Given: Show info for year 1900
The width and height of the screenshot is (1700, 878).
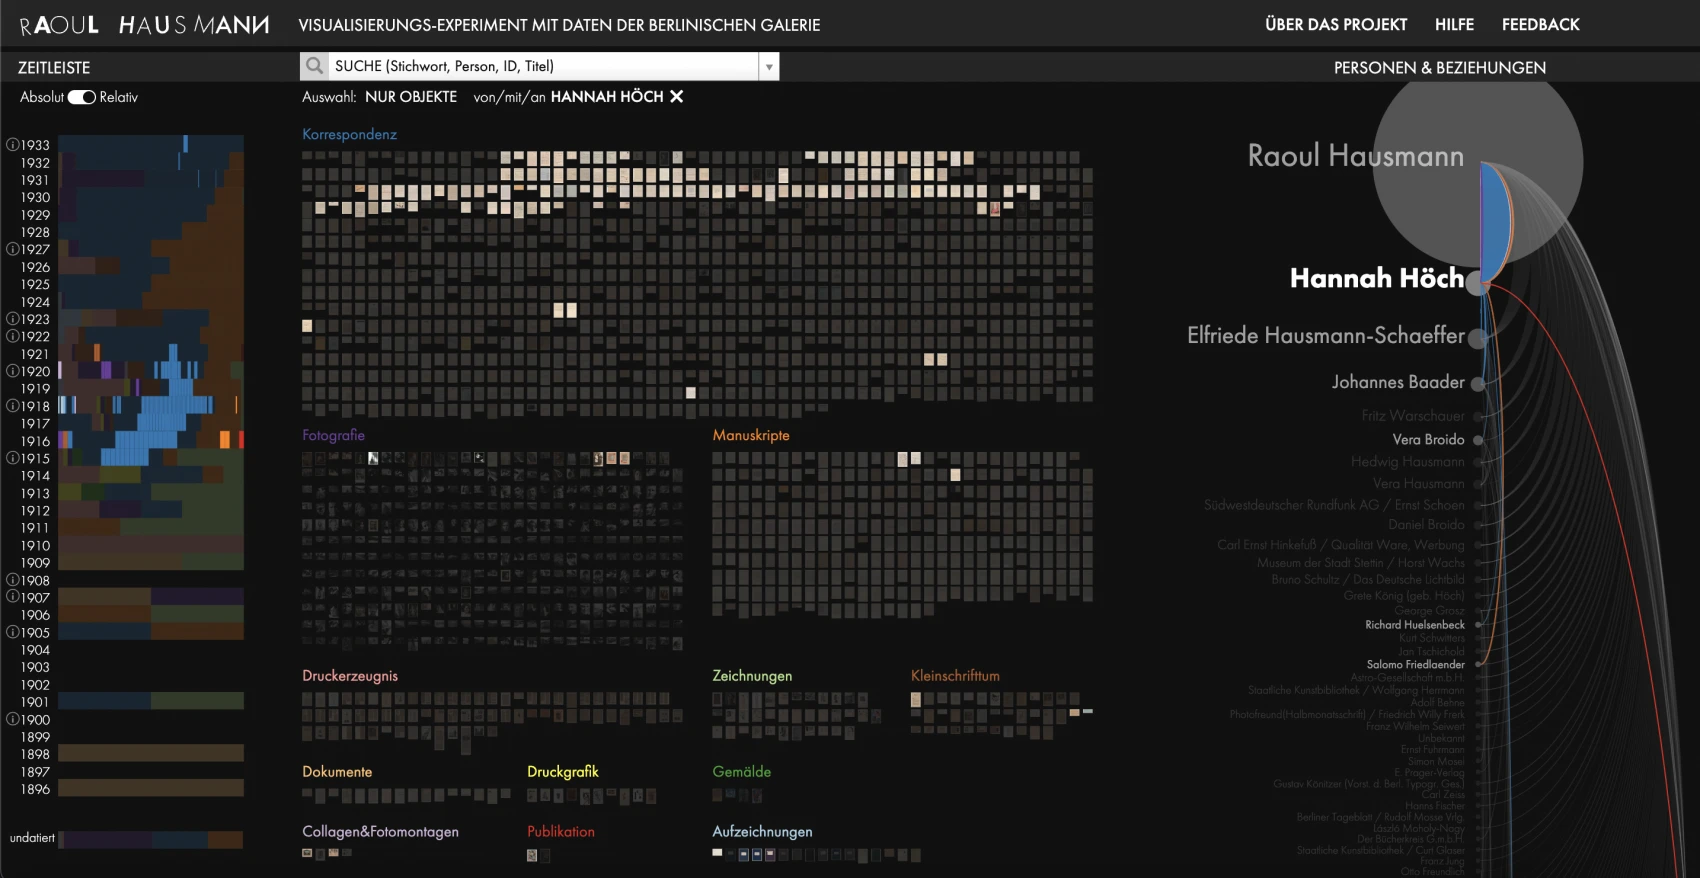Looking at the screenshot, I should 13,719.
